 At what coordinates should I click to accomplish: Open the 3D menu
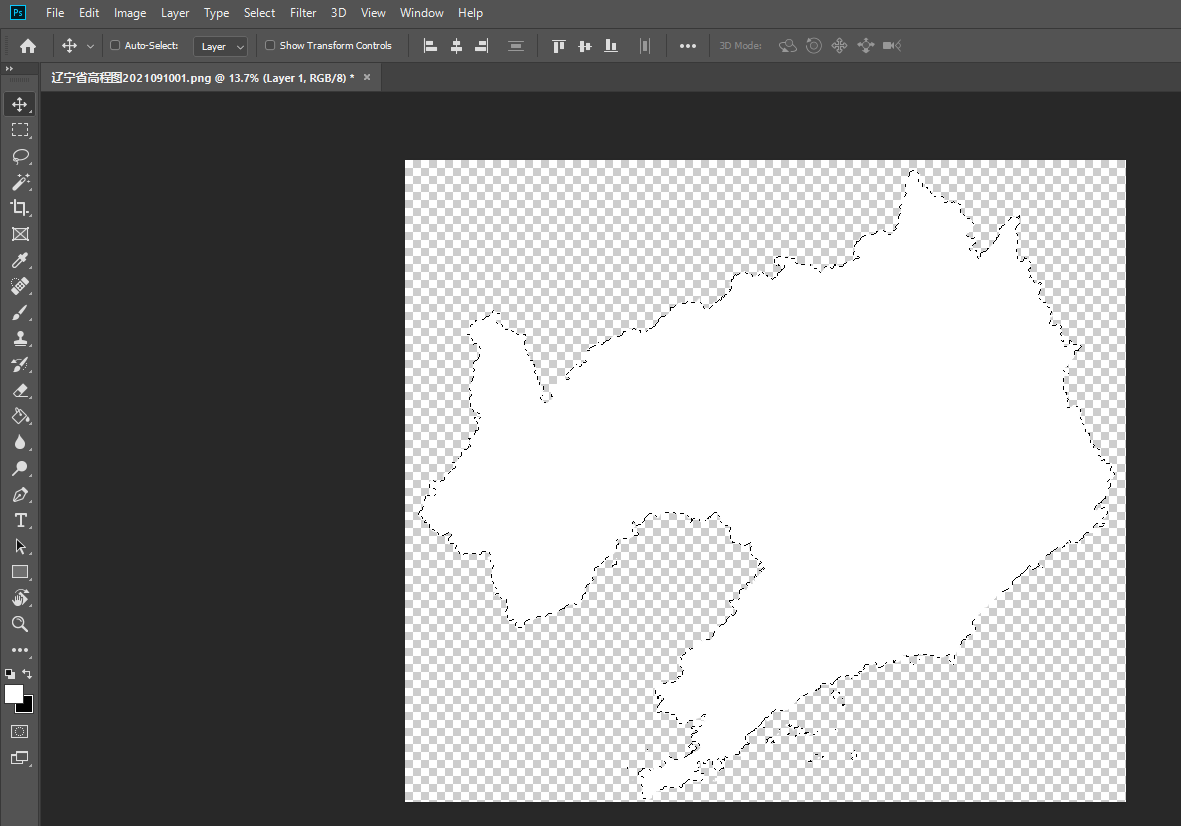(x=338, y=13)
